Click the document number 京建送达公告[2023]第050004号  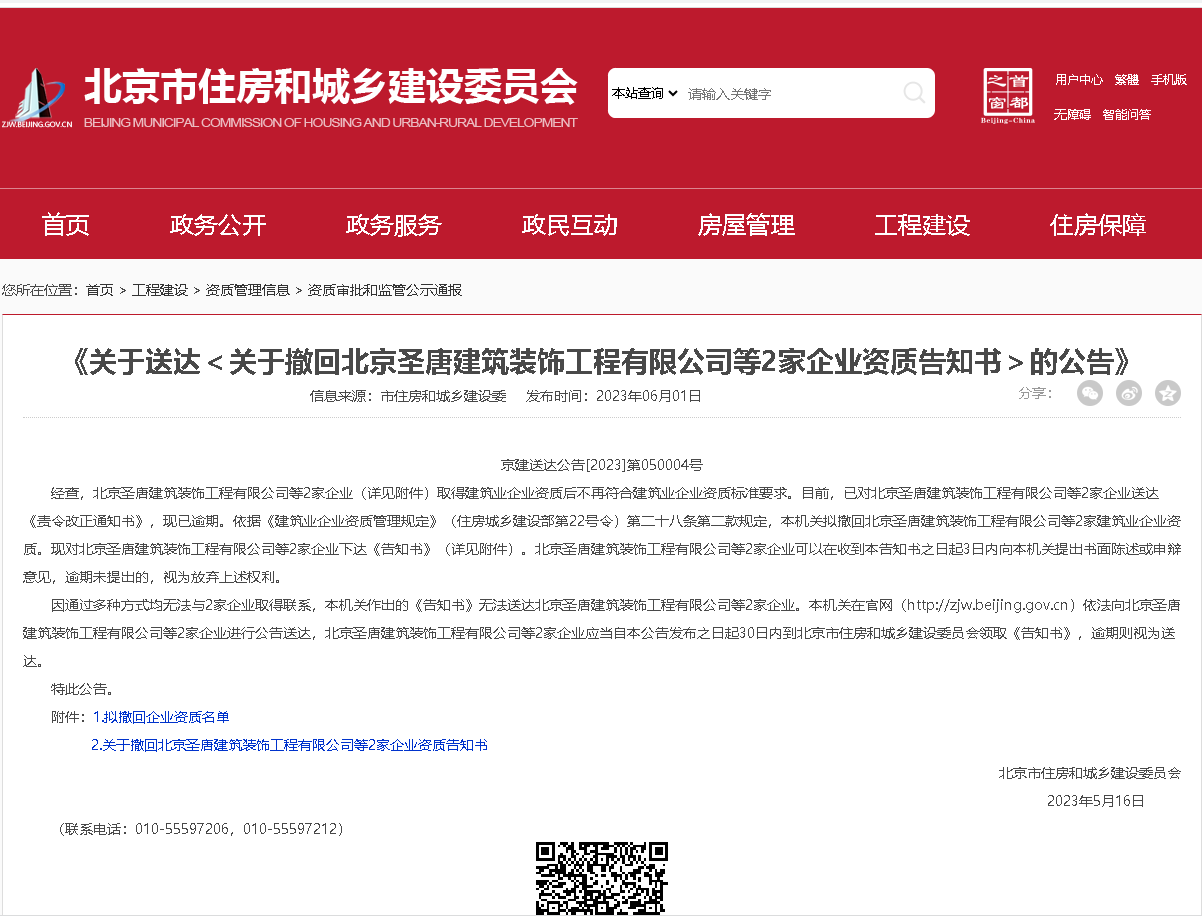(x=602, y=465)
